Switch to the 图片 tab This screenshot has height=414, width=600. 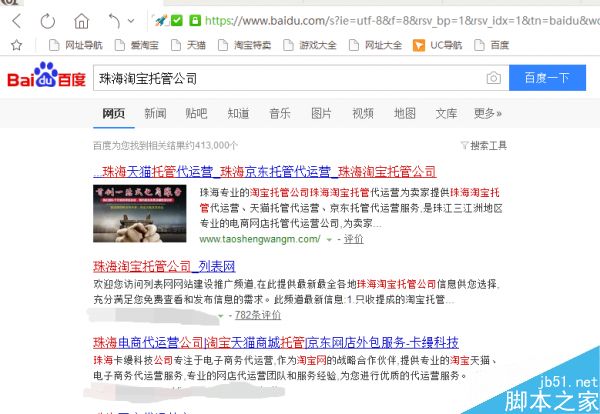pos(321,113)
